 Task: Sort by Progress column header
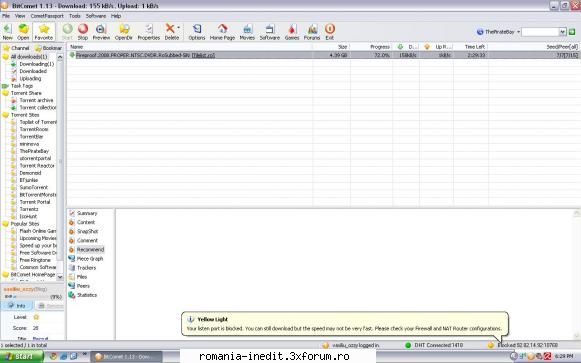click(x=371, y=47)
